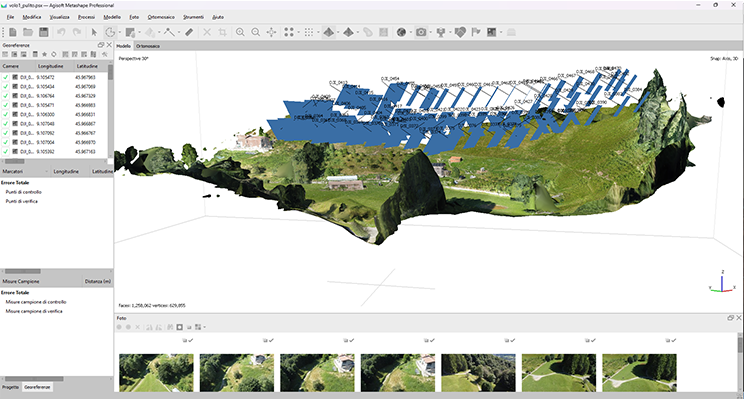The image size is (744, 400).
Task: Uncheck camera with longitude 9.105472
Action: pos(6,77)
